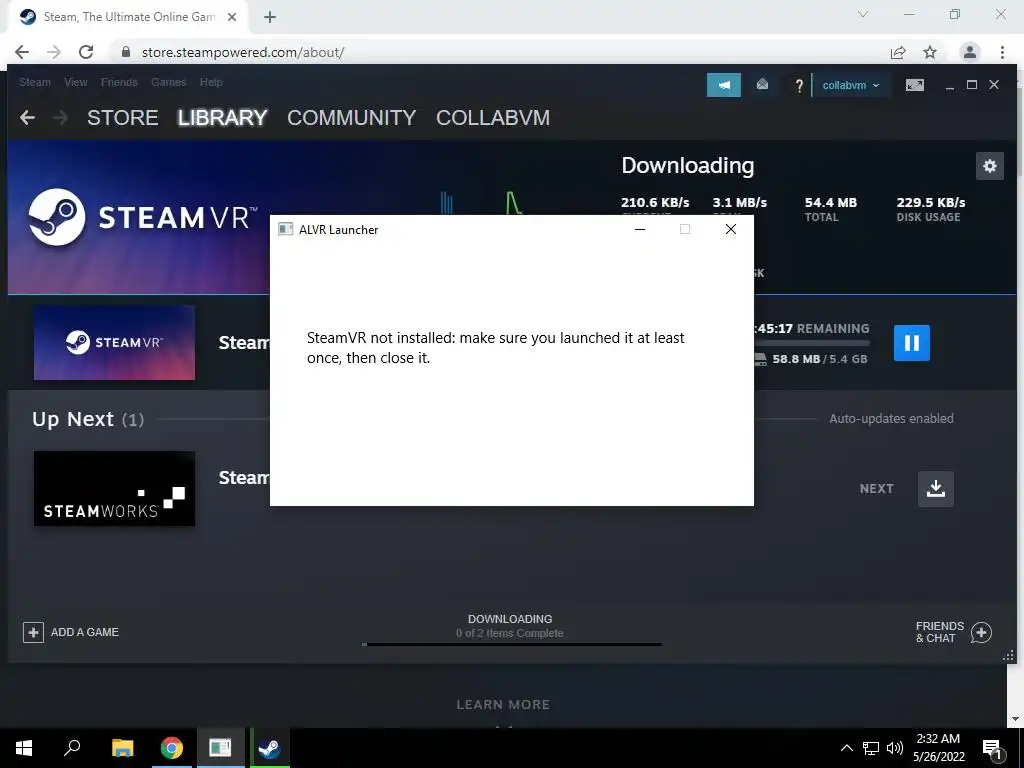1024x768 pixels.
Task: Click FRIENDS & CHAT label
Action: (940, 632)
